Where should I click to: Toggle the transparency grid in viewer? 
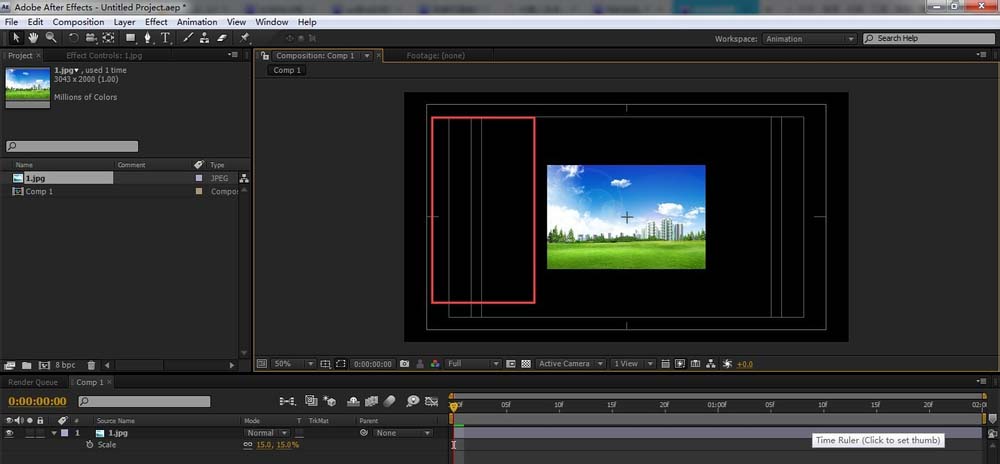526,364
